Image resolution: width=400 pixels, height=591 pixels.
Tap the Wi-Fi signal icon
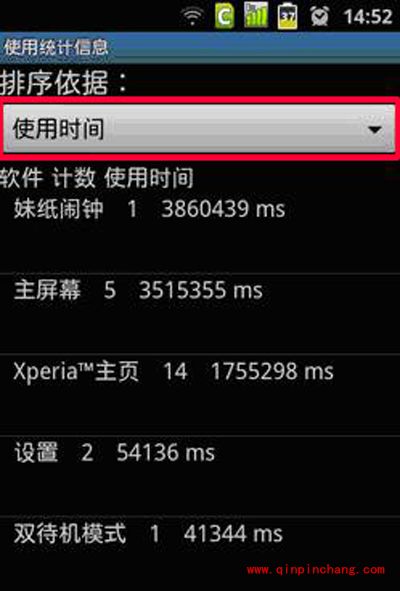click(x=192, y=17)
